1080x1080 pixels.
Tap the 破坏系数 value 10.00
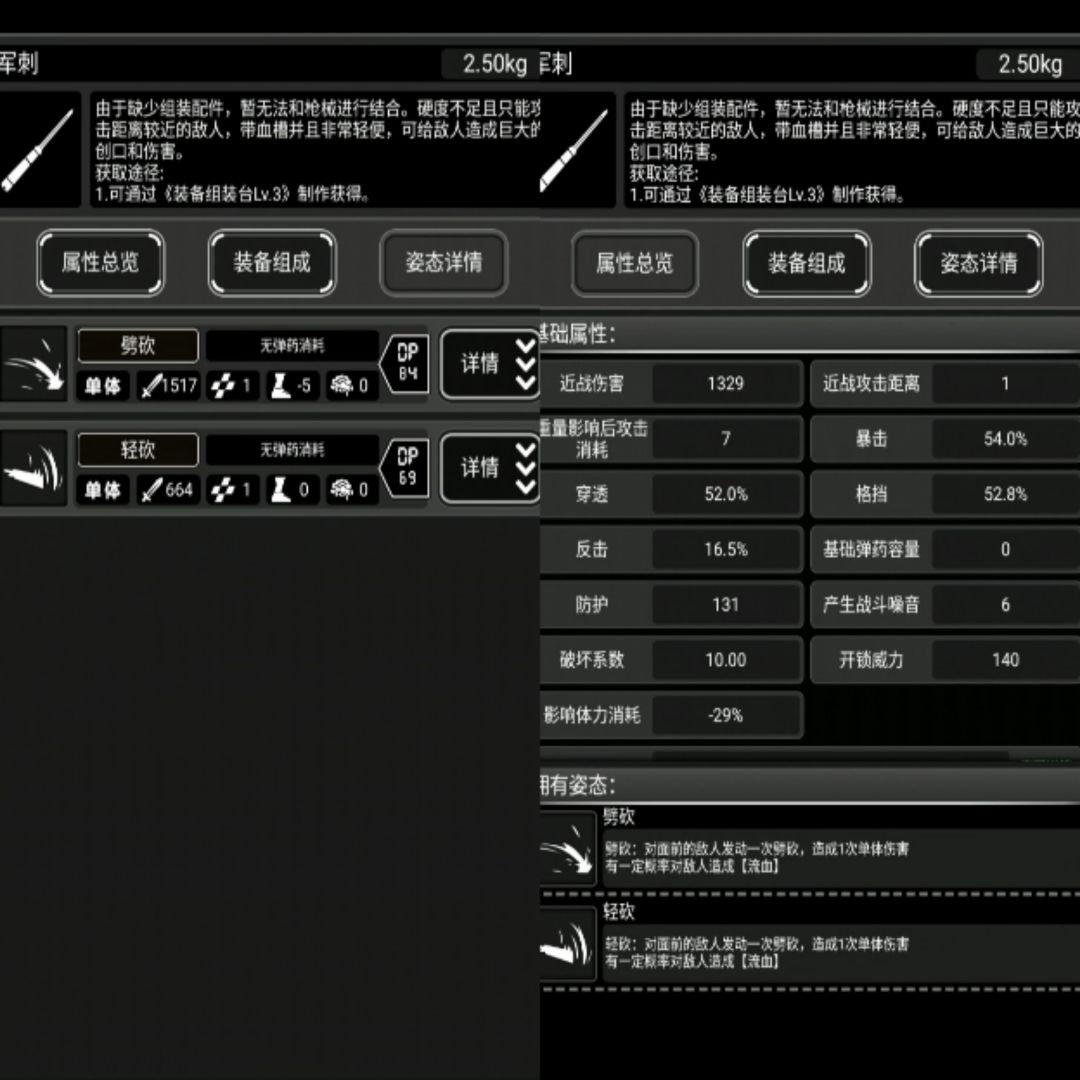tap(725, 660)
